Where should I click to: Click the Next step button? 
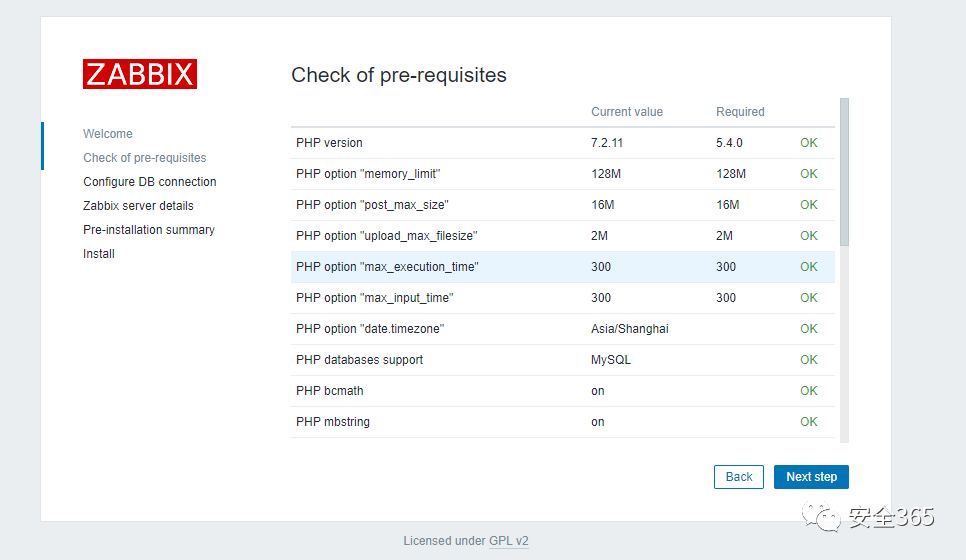point(811,477)
